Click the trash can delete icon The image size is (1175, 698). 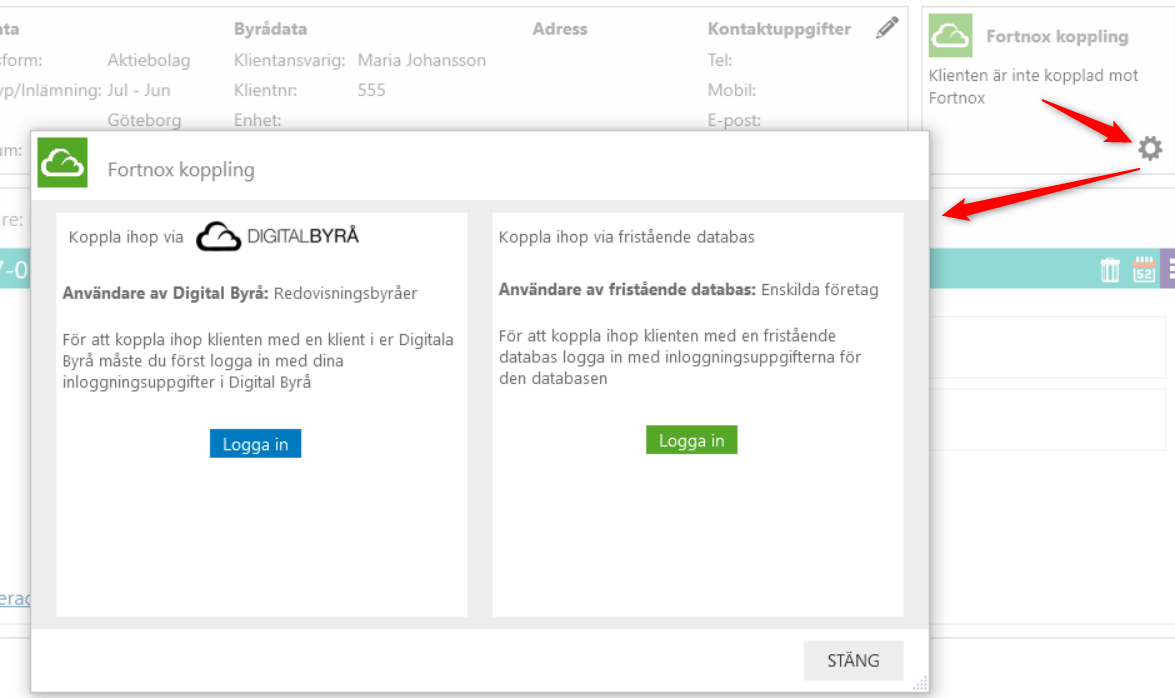pos(1110,269)
